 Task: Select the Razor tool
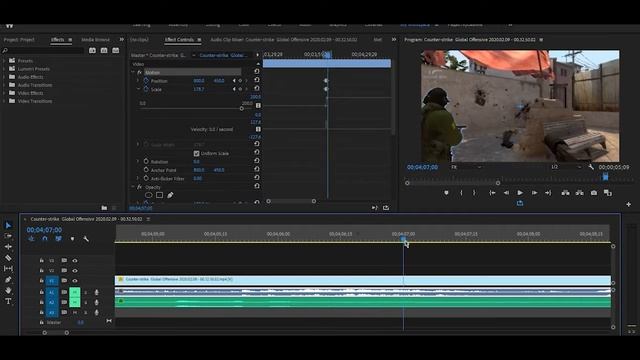click(x=8, y=258)
